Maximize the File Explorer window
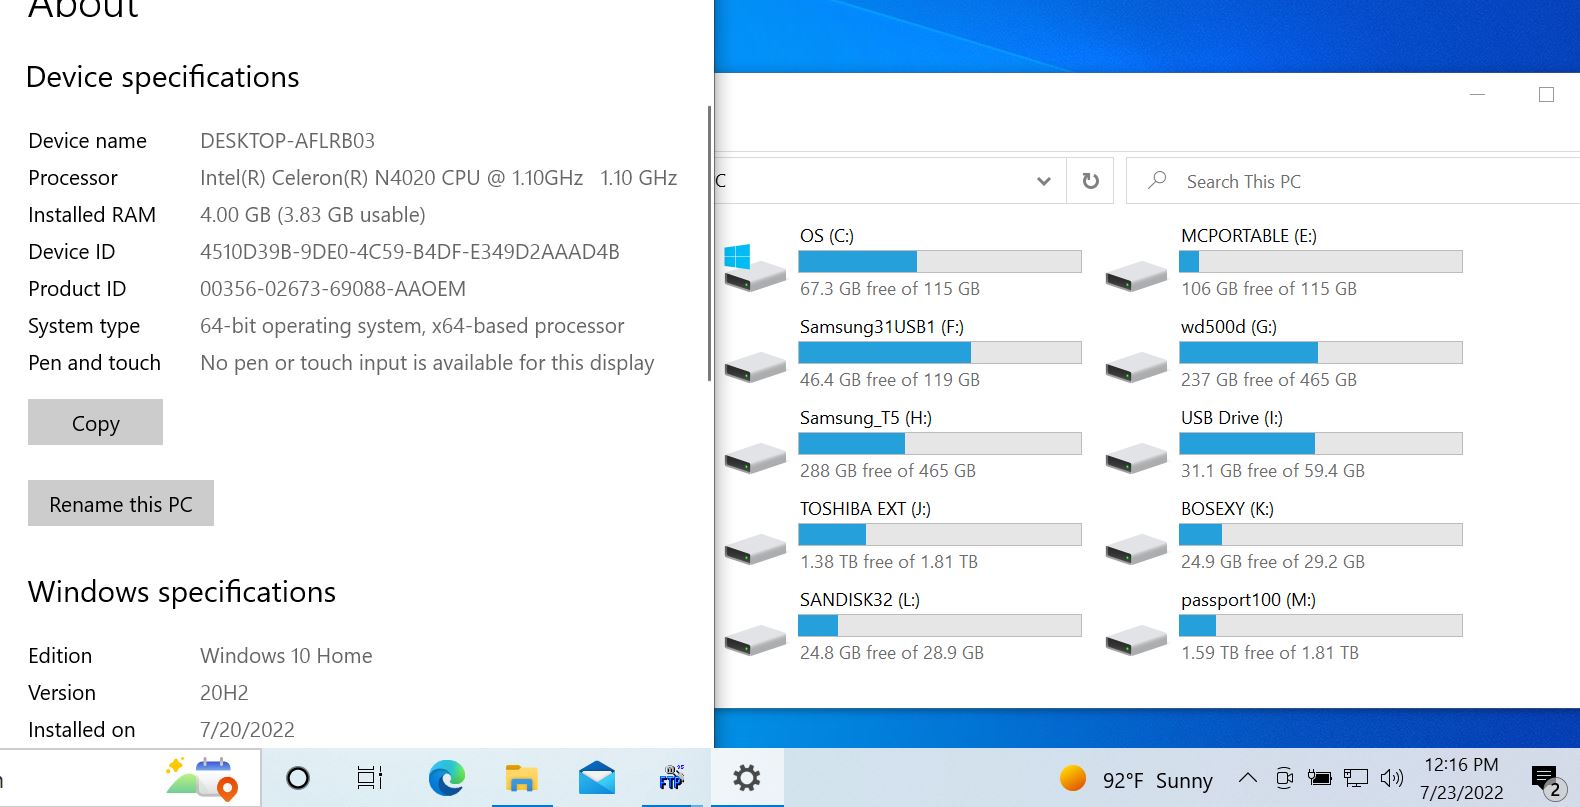The height and width of the screenshot is (807, 1580). 1546,94
